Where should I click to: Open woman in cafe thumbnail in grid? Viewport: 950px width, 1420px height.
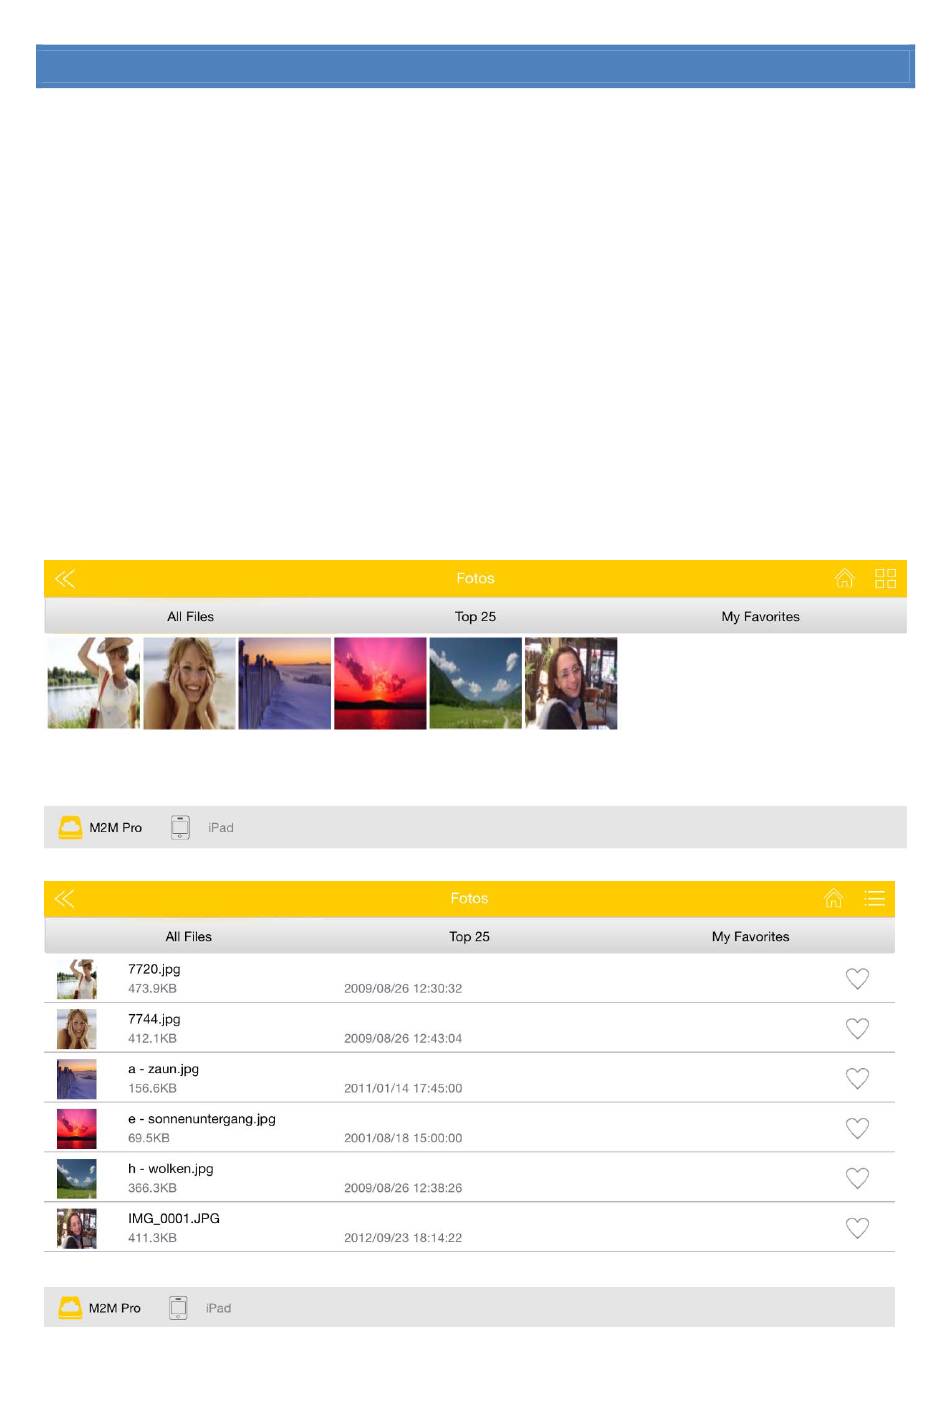coord(571,683)
